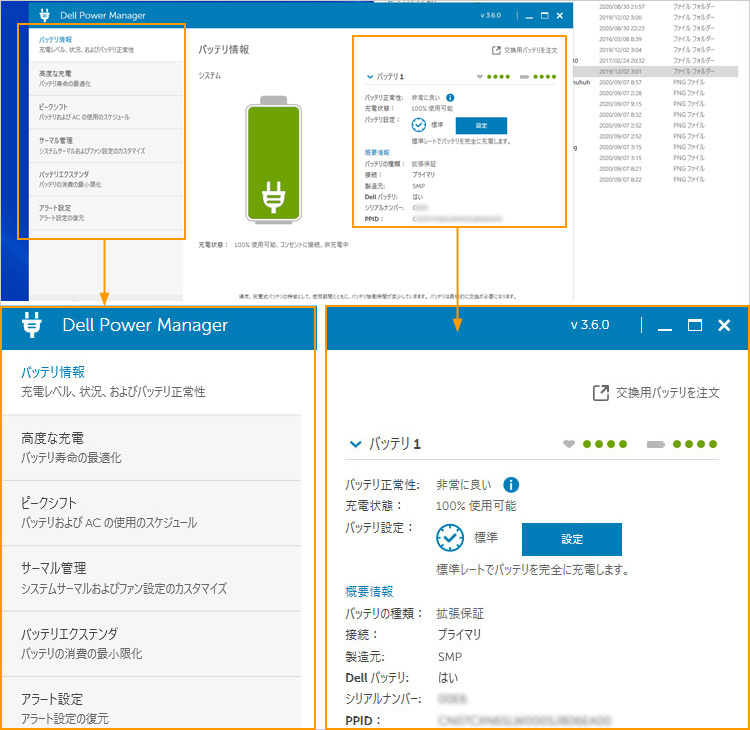Click the v 3.6.0 version label in the enlarged title bar

pyautogui.click(x=590, y=325)
